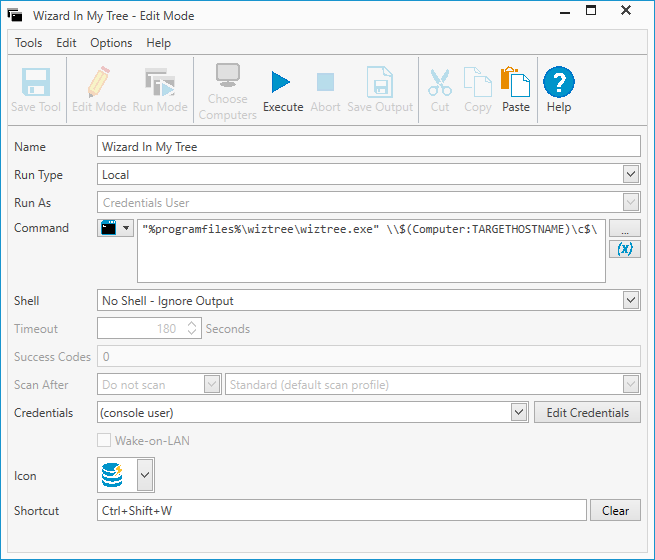This screenshot has height=560, width=655.
Task: Click Save Output toolbar icon
Action: tap(380, 82)
